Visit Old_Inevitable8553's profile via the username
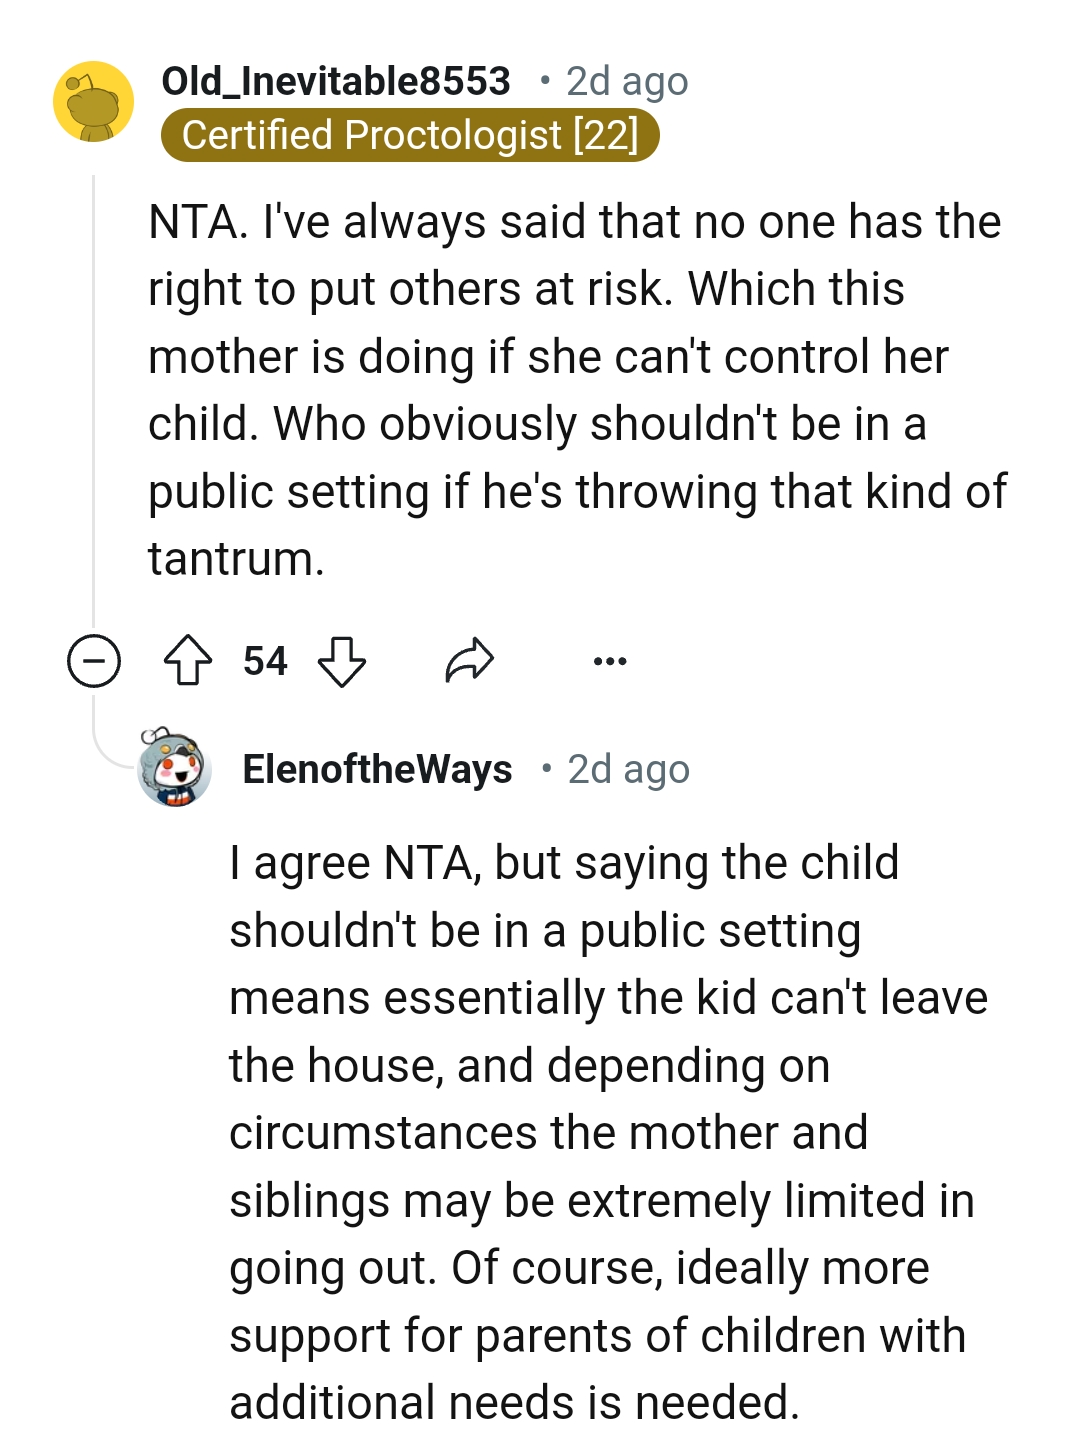 click(x=336, y=81)
